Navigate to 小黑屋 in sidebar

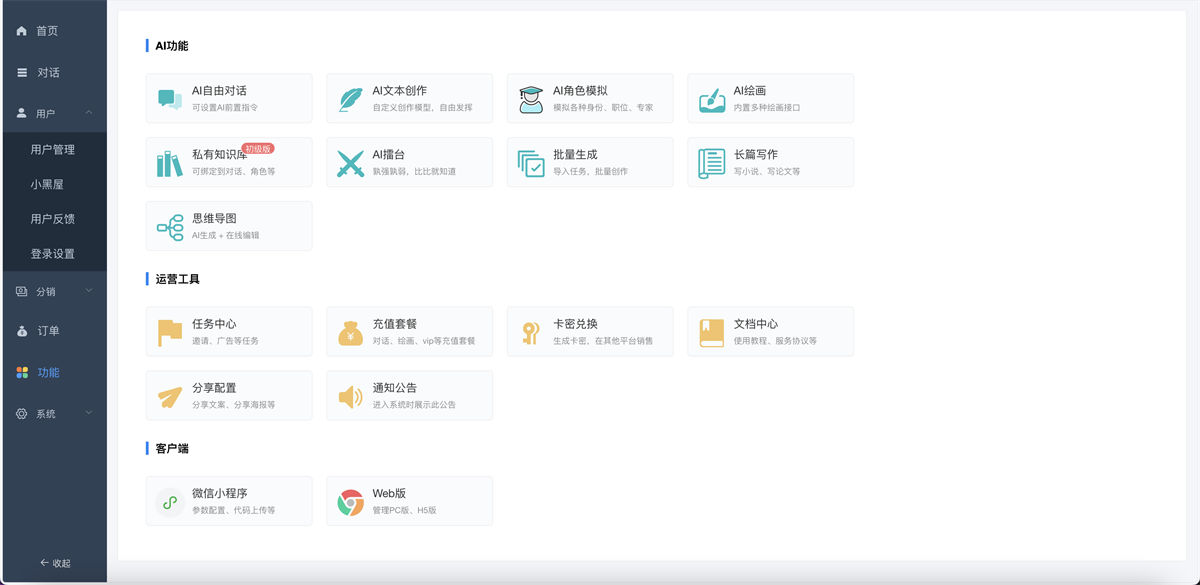click(54, 184)
